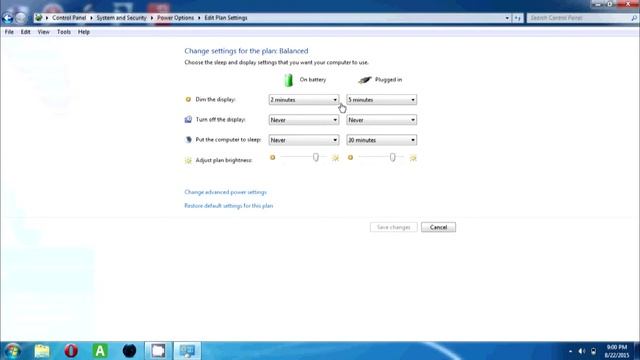Open Change advanced power settings link
The height and width of the screenshot is (360, 640).
click(225, 192)
